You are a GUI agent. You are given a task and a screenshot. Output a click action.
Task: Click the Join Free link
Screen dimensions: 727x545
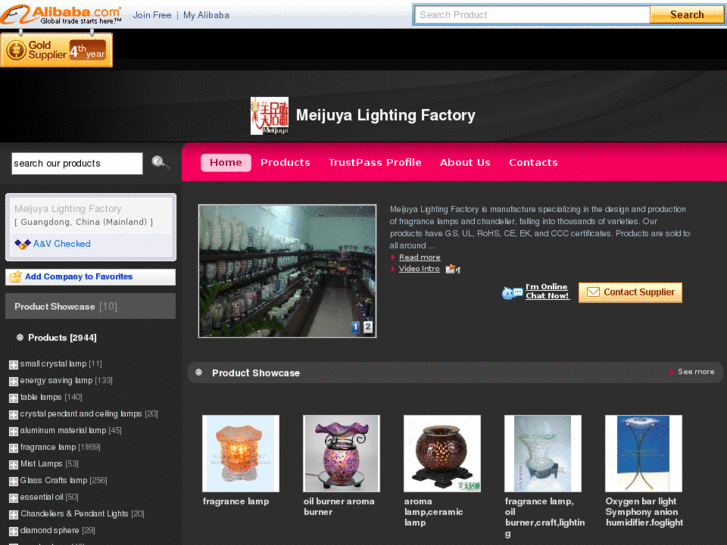click(152, 15)
